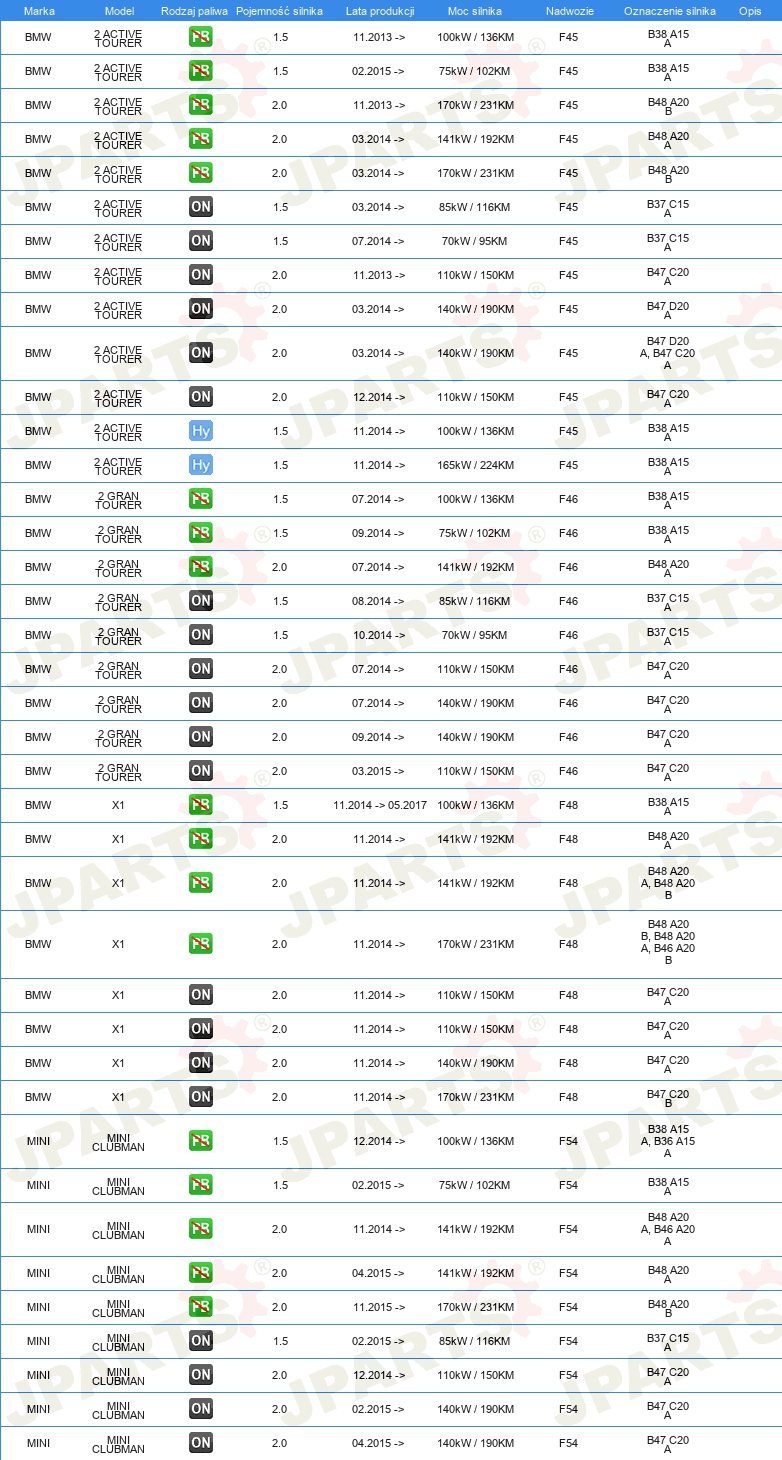Click the 11.2015 -> production date cell

tap(379, 1307)
